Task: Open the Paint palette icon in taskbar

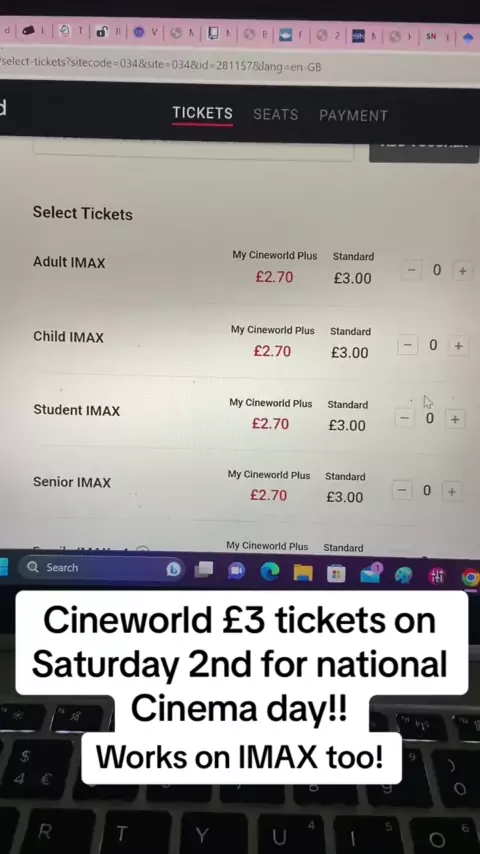Action: pos(404,575)
